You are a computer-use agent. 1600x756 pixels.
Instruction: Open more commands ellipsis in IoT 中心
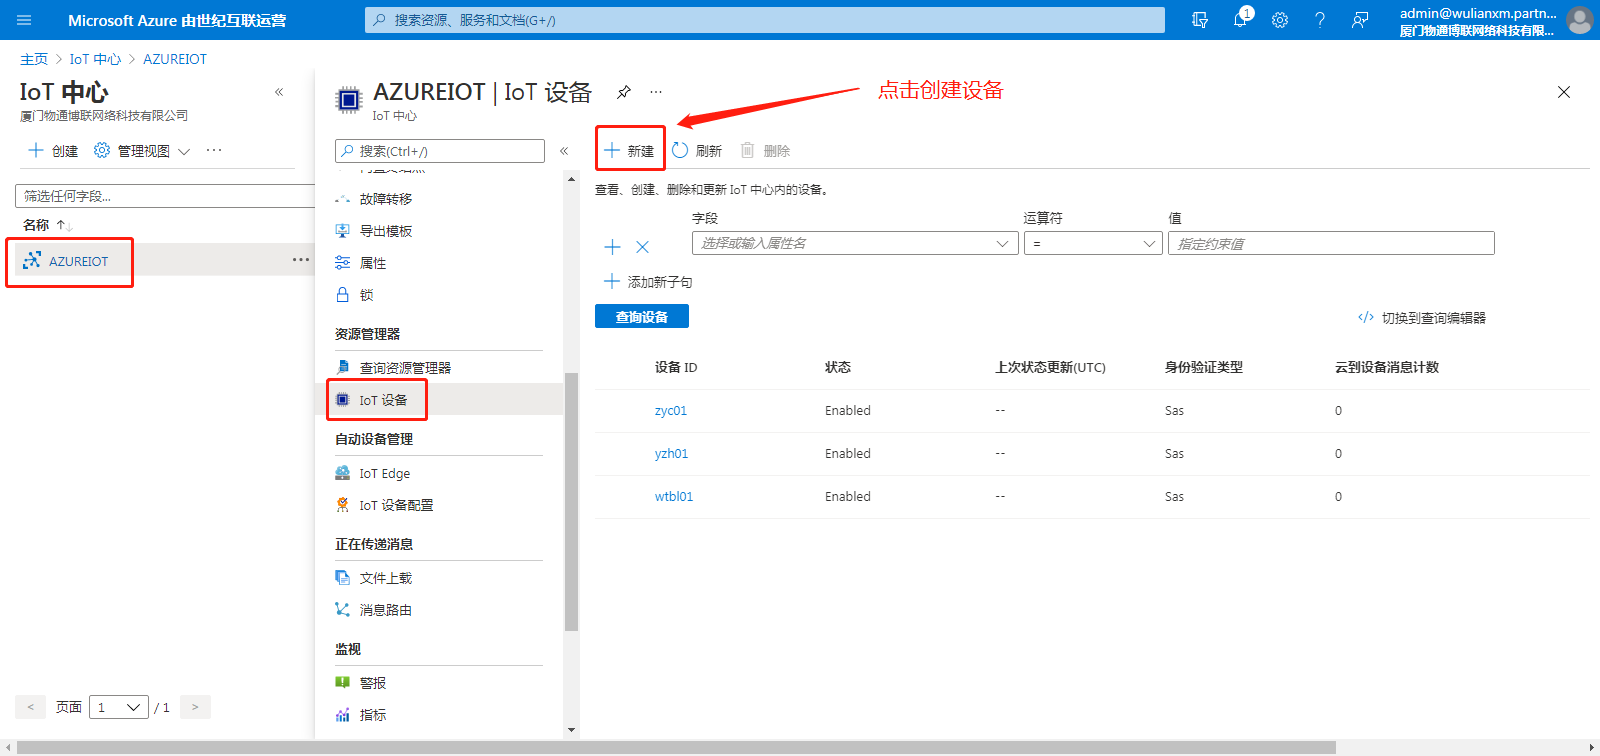tap(214, 150)
